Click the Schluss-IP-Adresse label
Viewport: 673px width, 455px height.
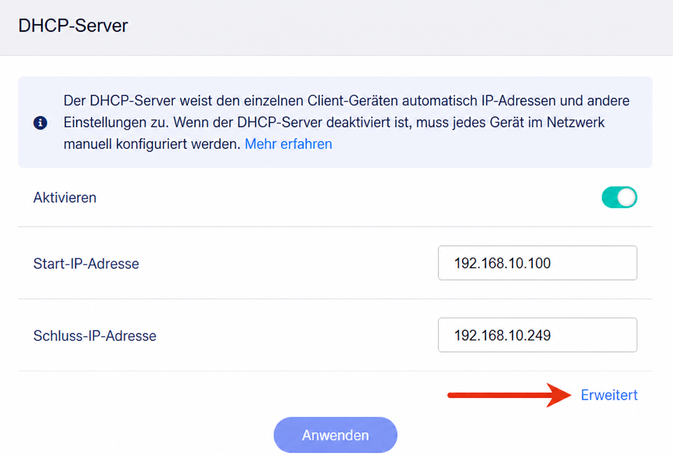pos(95,336)
